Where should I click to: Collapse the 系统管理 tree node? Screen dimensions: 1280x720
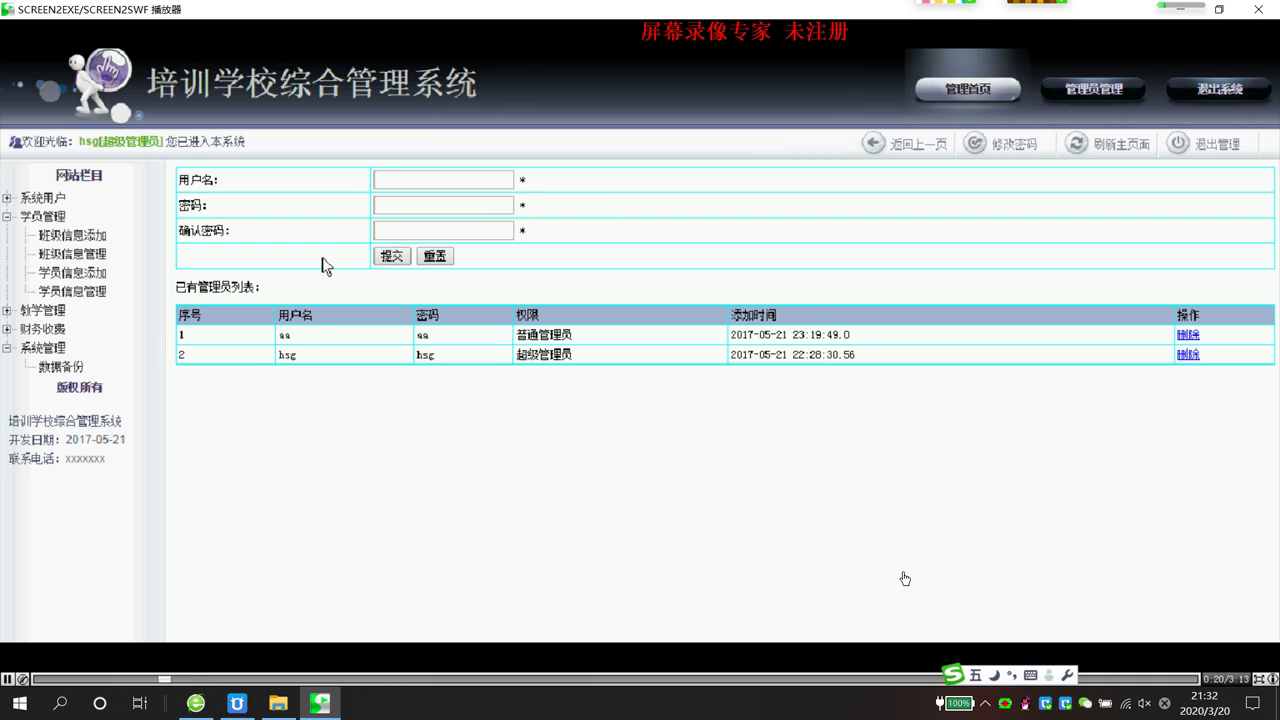(x=7, y=347)
